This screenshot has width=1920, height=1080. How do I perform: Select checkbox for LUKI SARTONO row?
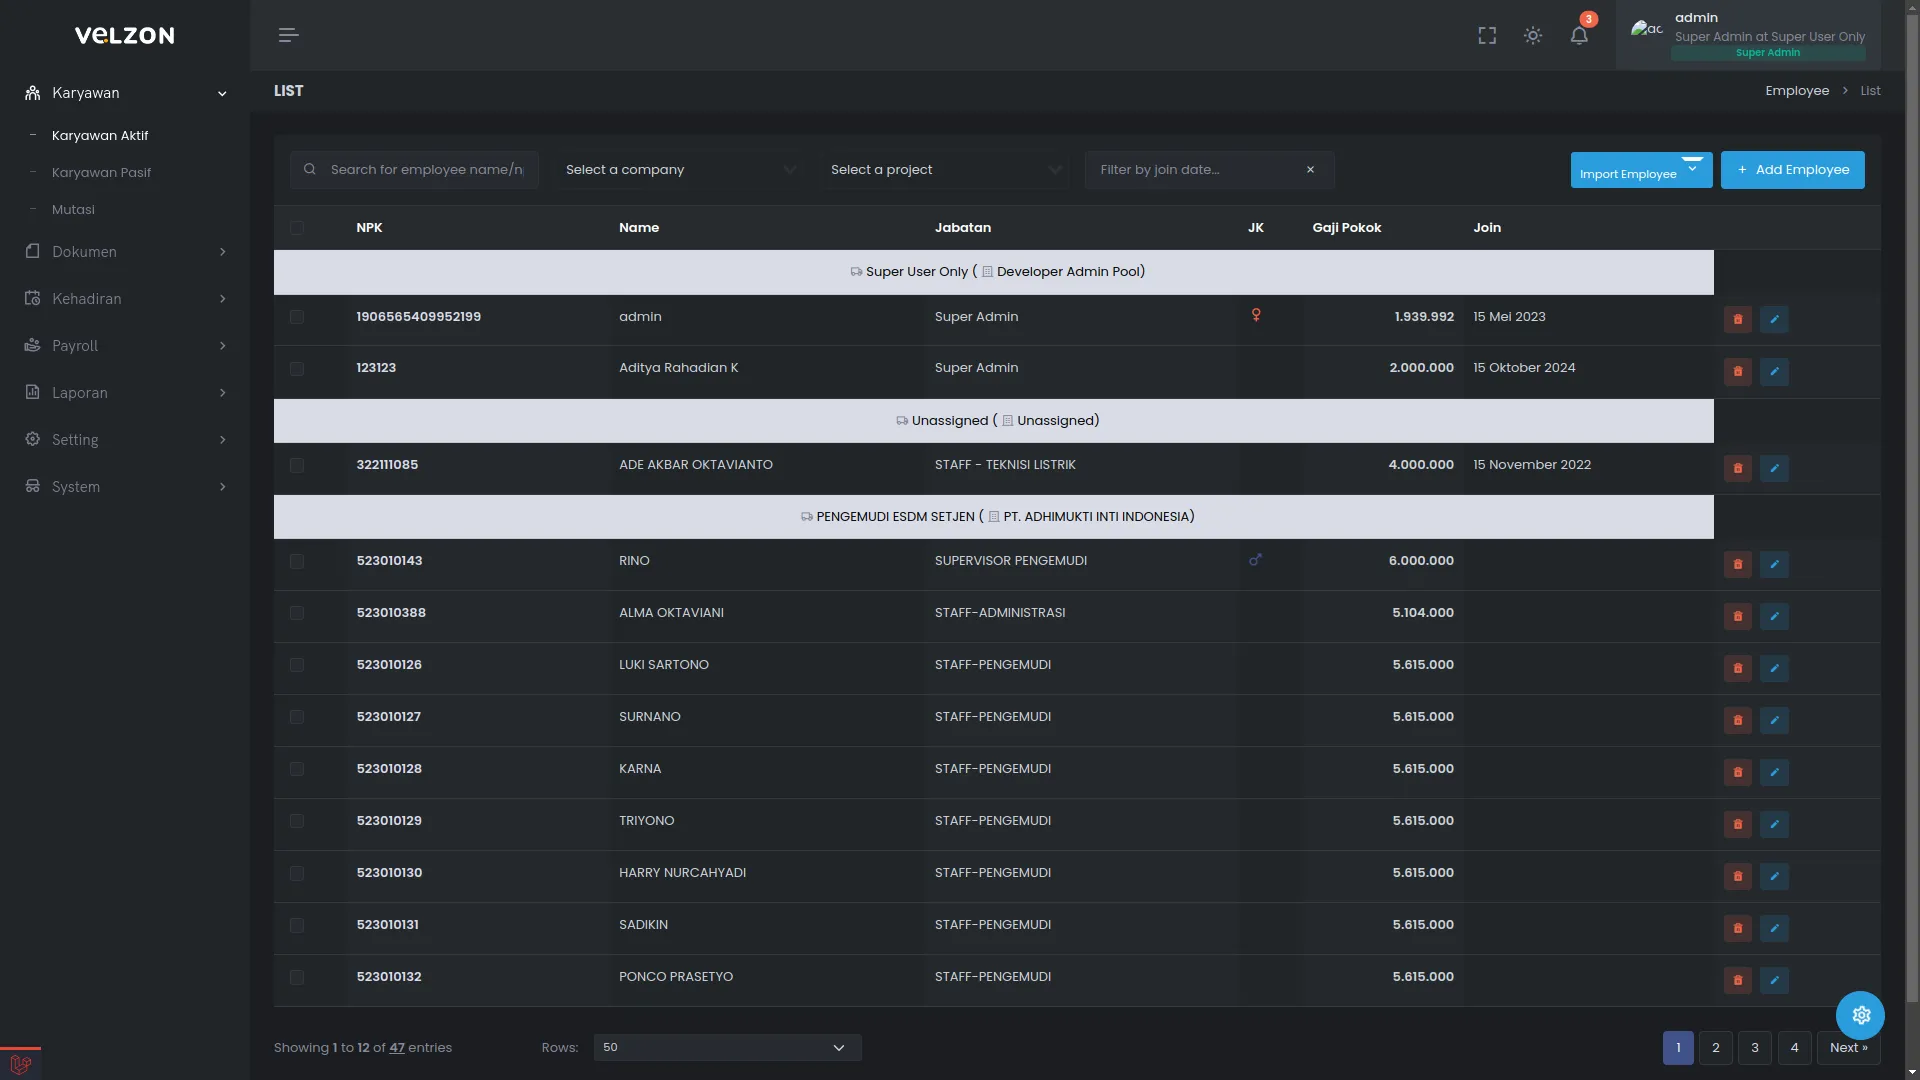tap(297, 665)
